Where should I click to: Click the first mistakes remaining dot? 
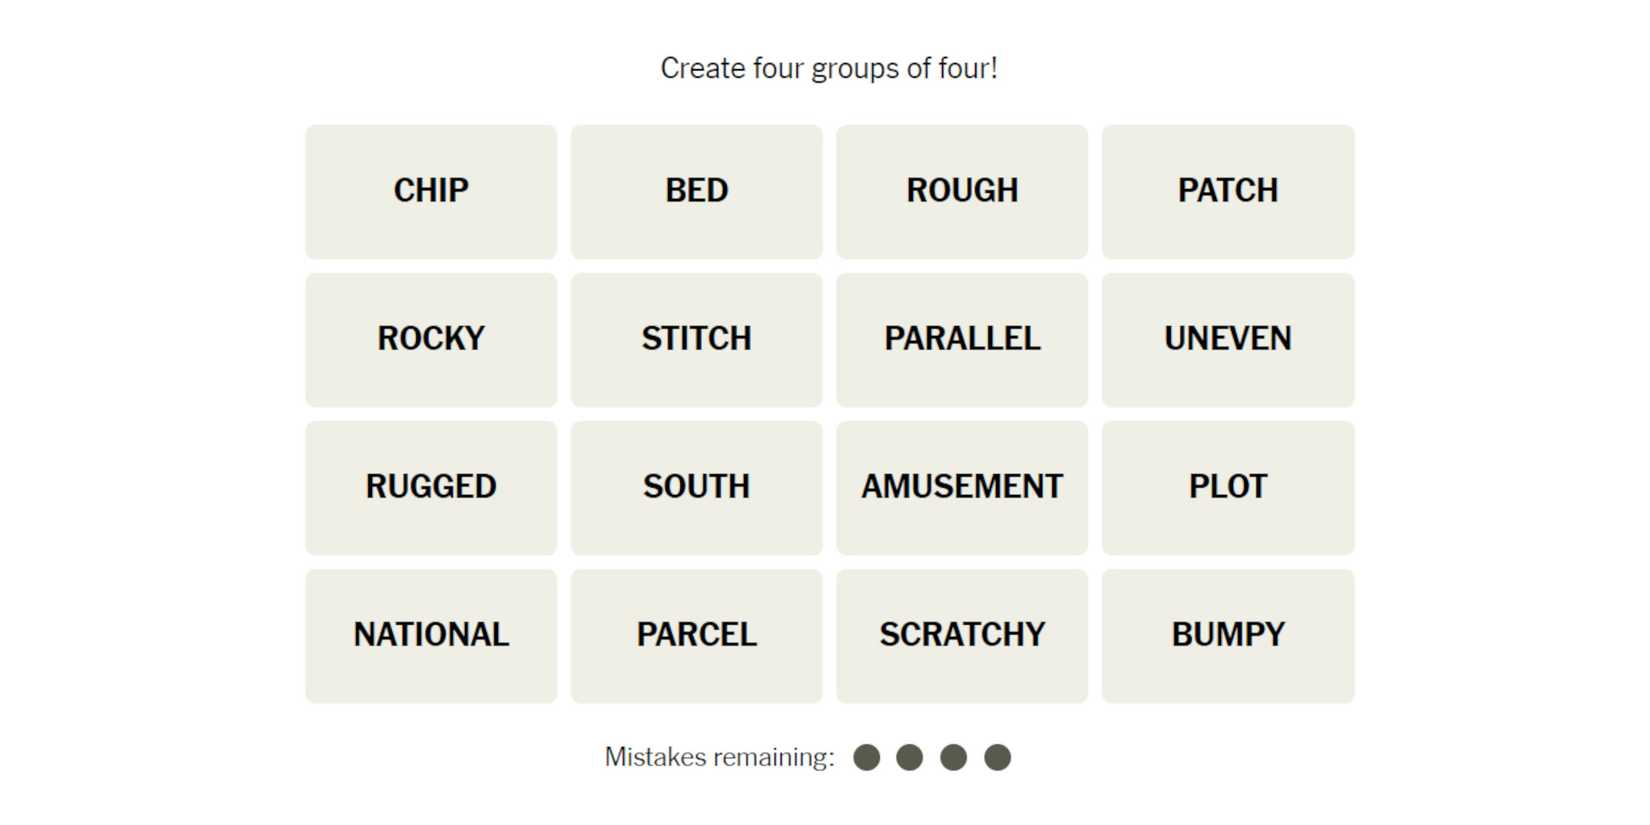tap(867, 758)
